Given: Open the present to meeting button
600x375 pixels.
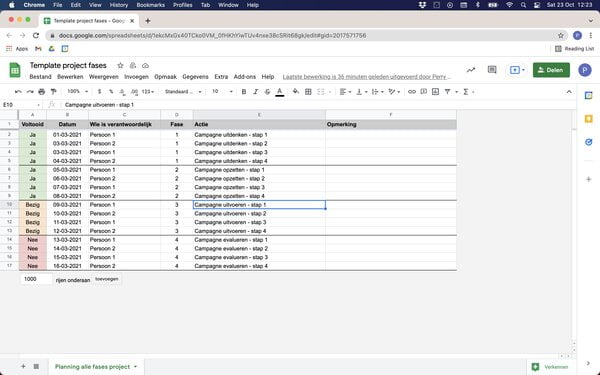Looking at the screenshot, I should [517, 70].
